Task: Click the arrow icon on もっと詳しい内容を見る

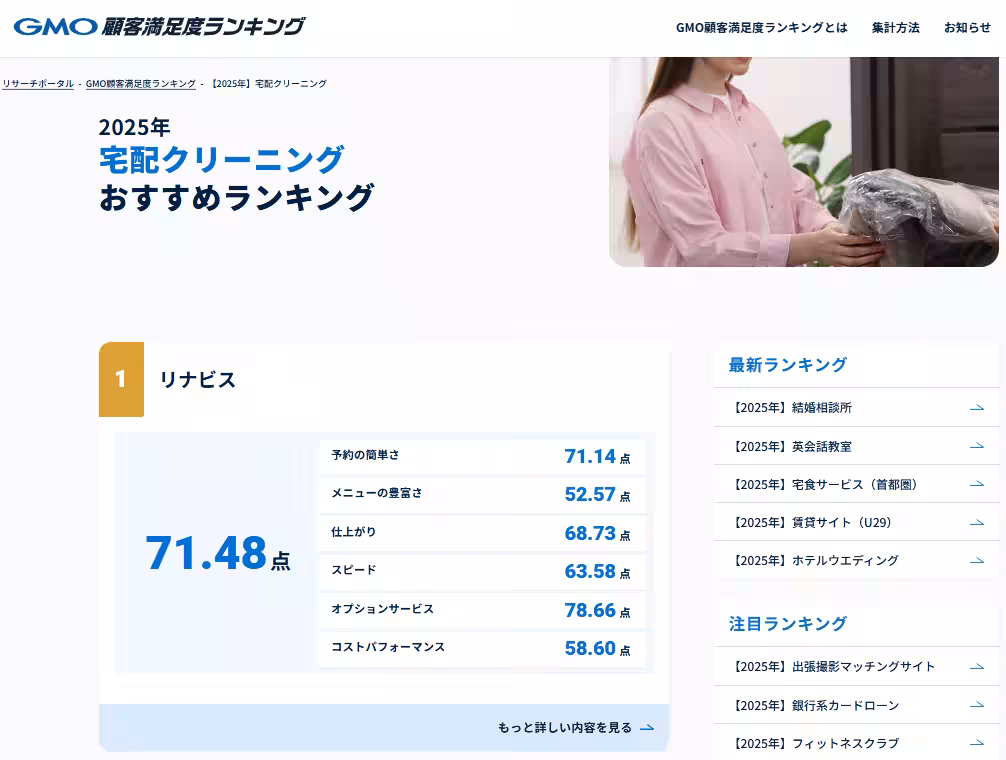Action: coord(647,728)
